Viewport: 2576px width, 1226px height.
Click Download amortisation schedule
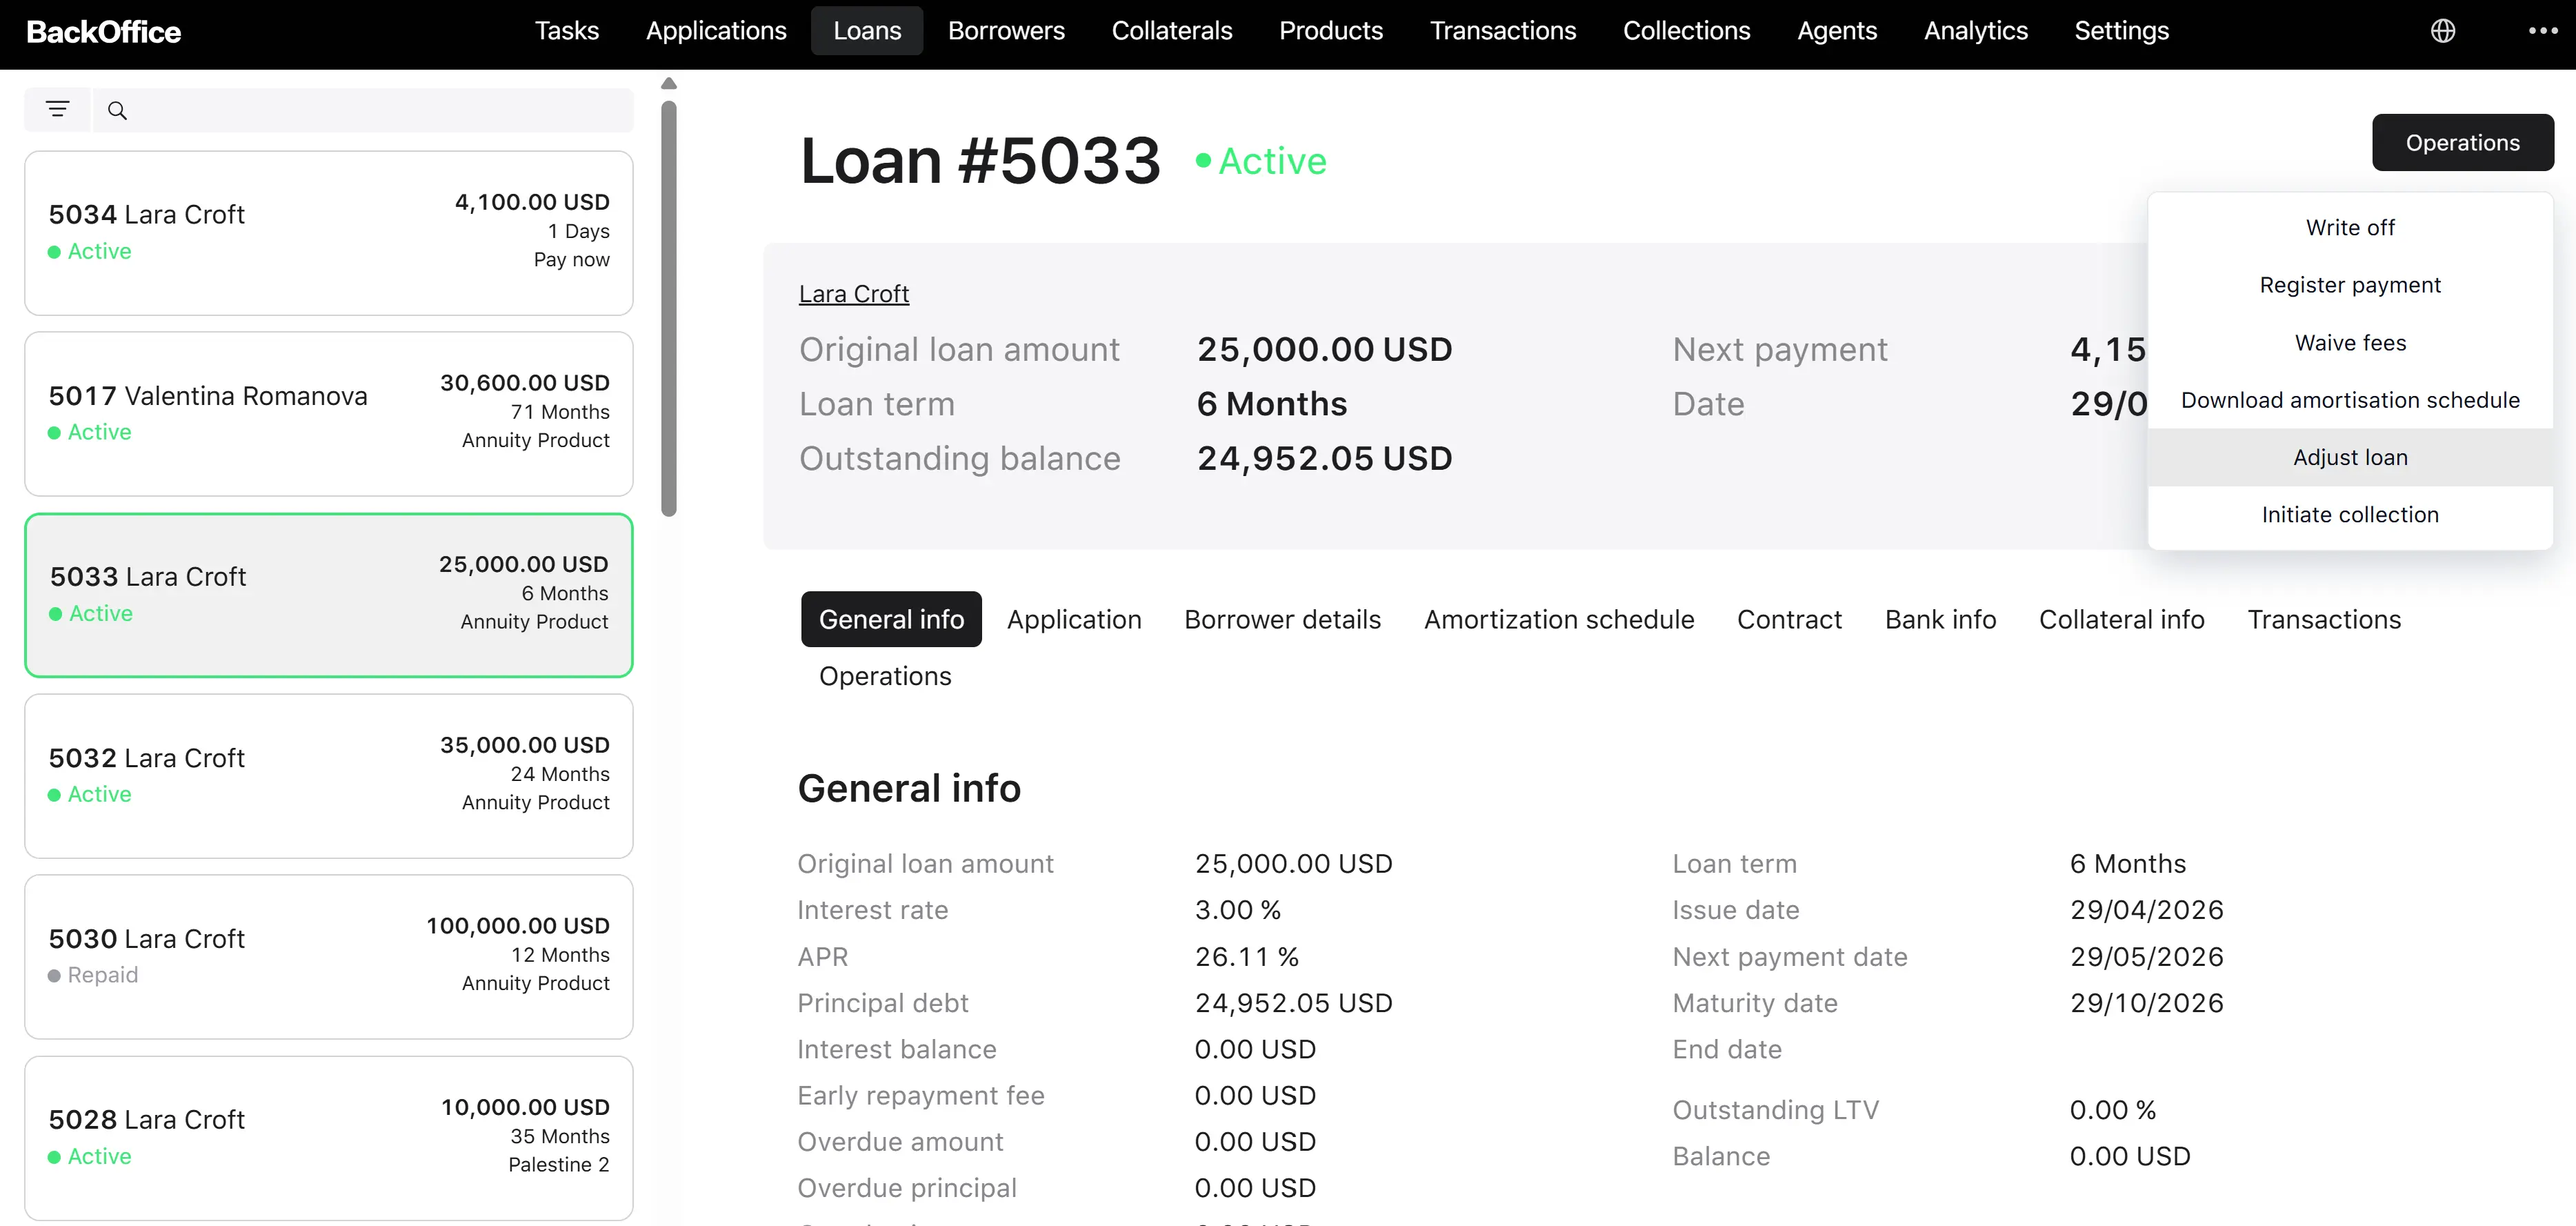coord(2350,400)
